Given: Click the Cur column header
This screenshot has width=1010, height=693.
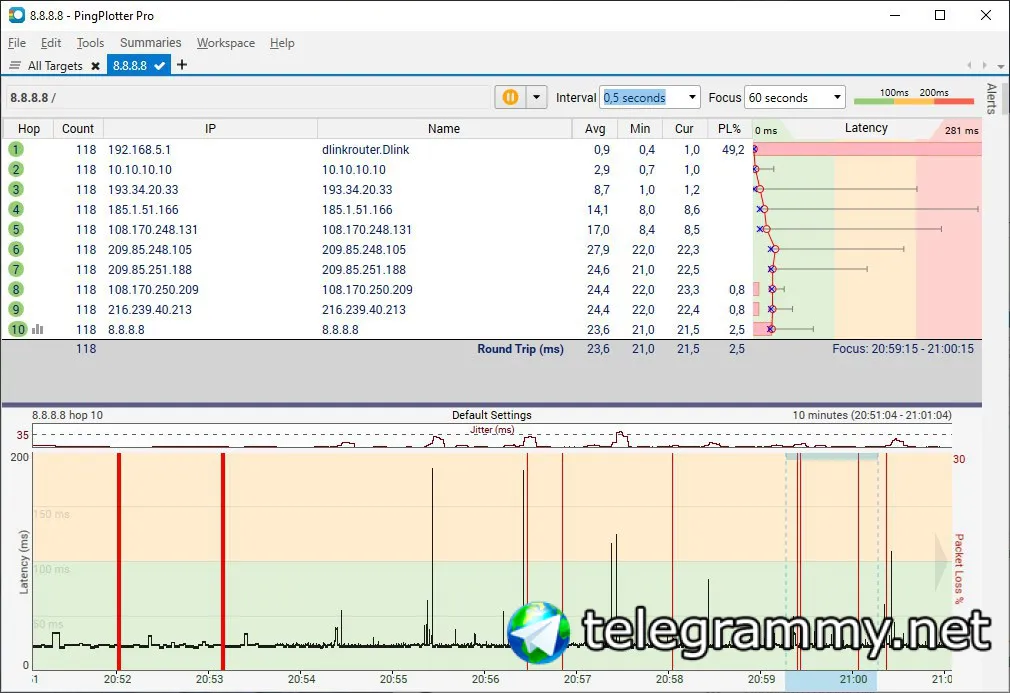Looking at the screenshot, I should pos(684,129).
